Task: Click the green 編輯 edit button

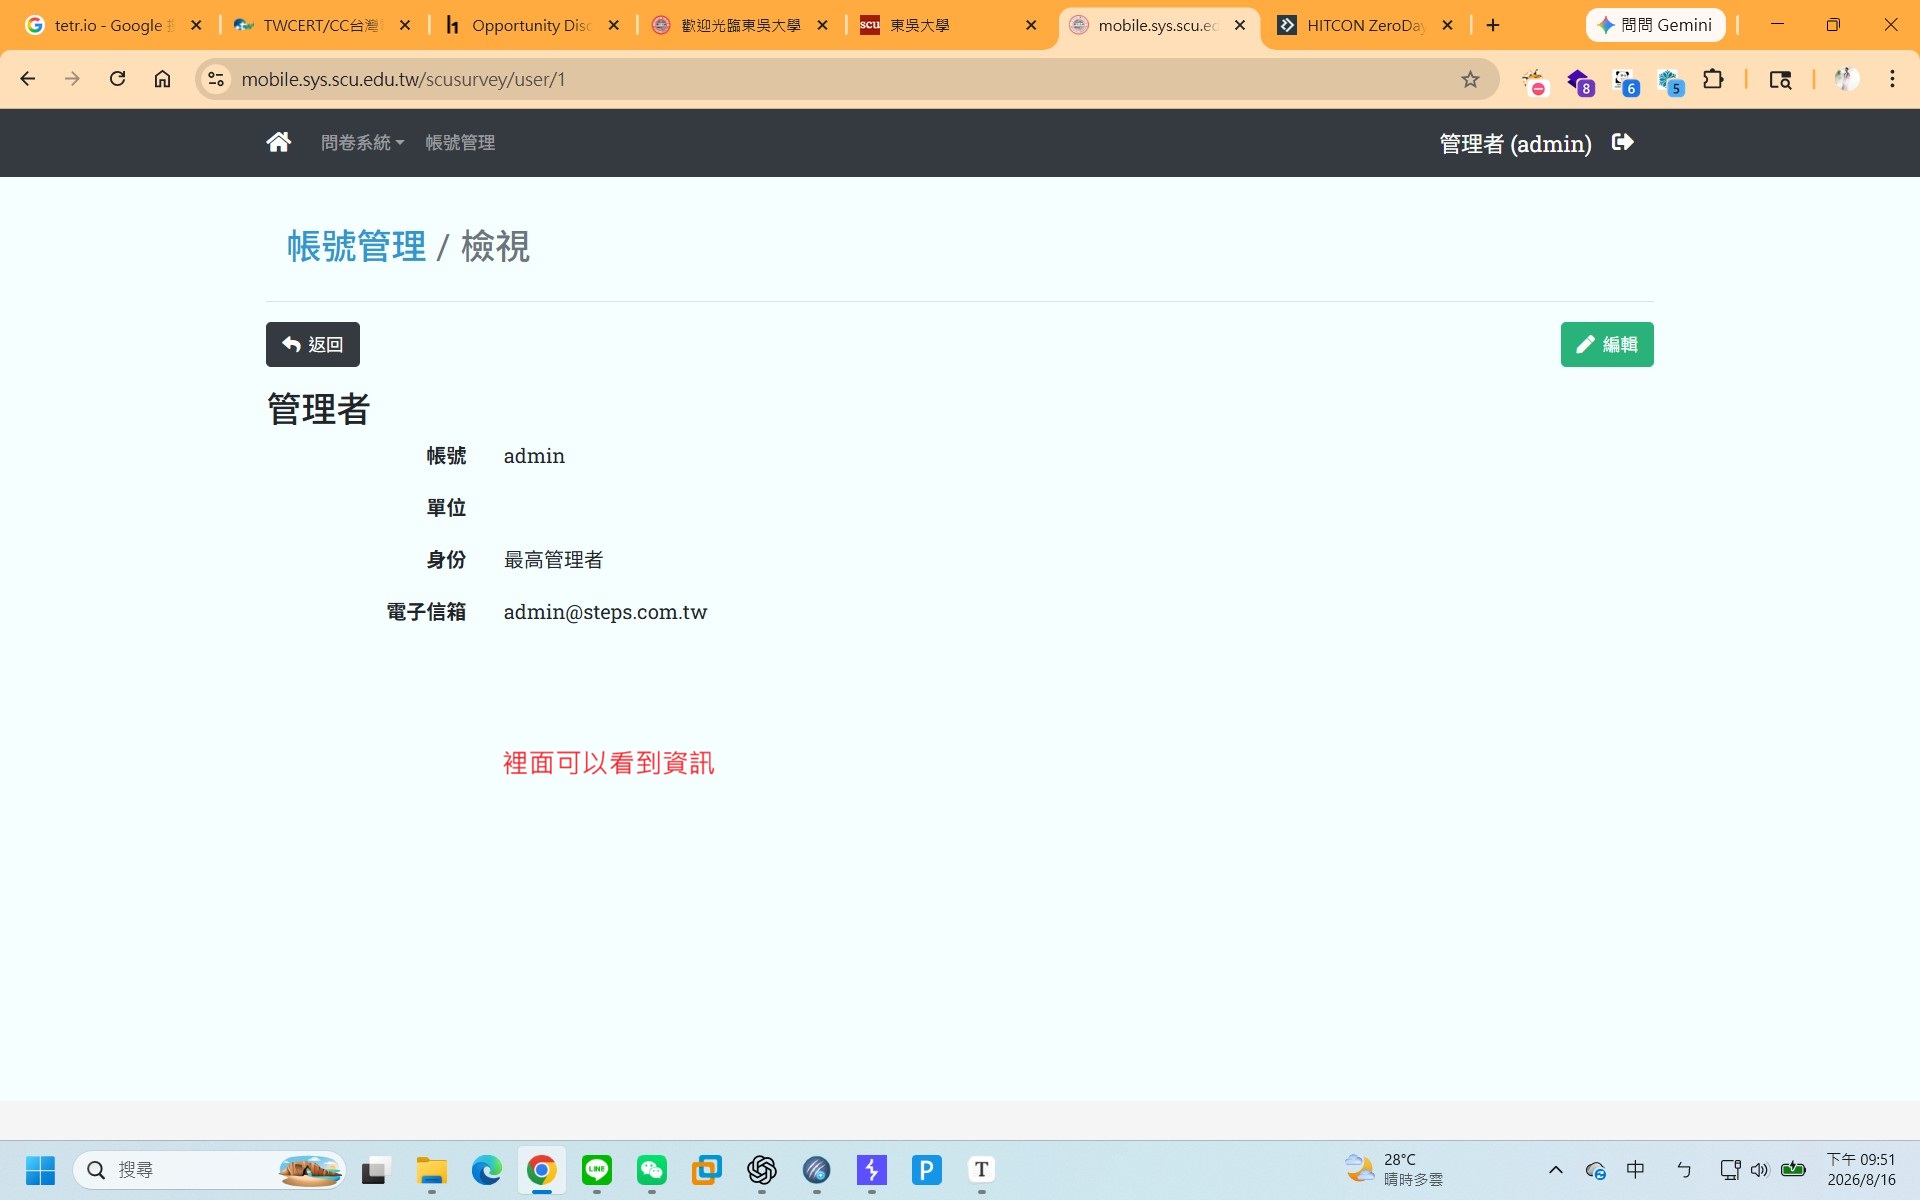Action: pyautogui.click(x=1607, y=344)
